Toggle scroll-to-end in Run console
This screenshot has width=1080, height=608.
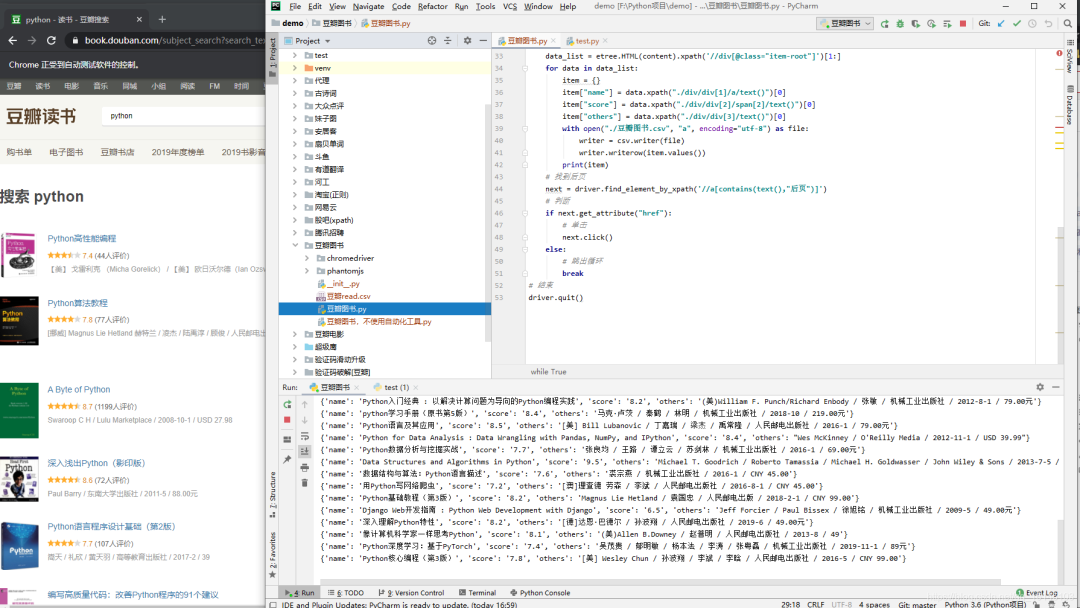pos(304,452)
